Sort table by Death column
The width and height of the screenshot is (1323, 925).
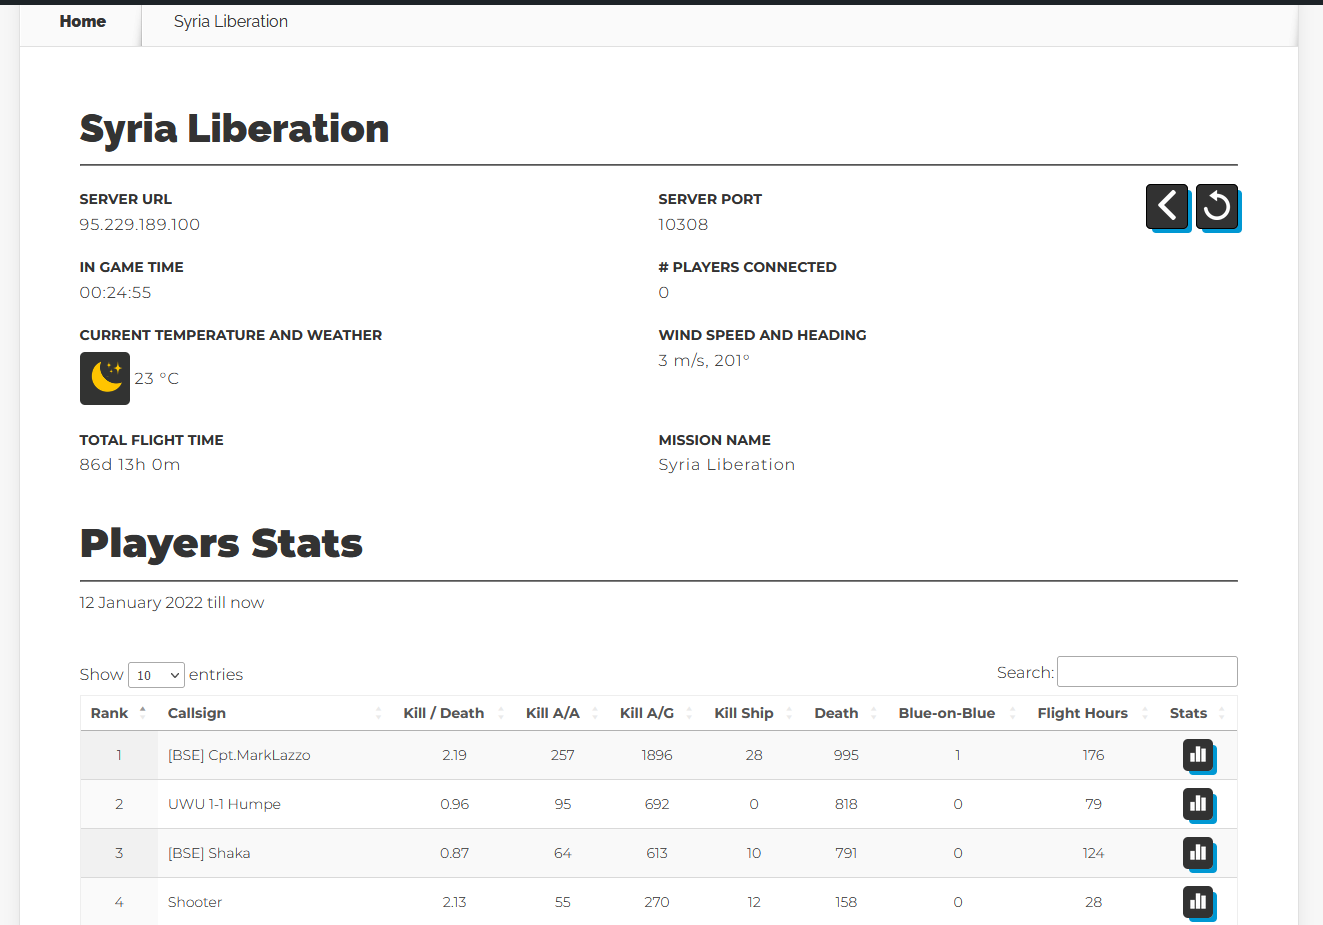coord(846,713)
